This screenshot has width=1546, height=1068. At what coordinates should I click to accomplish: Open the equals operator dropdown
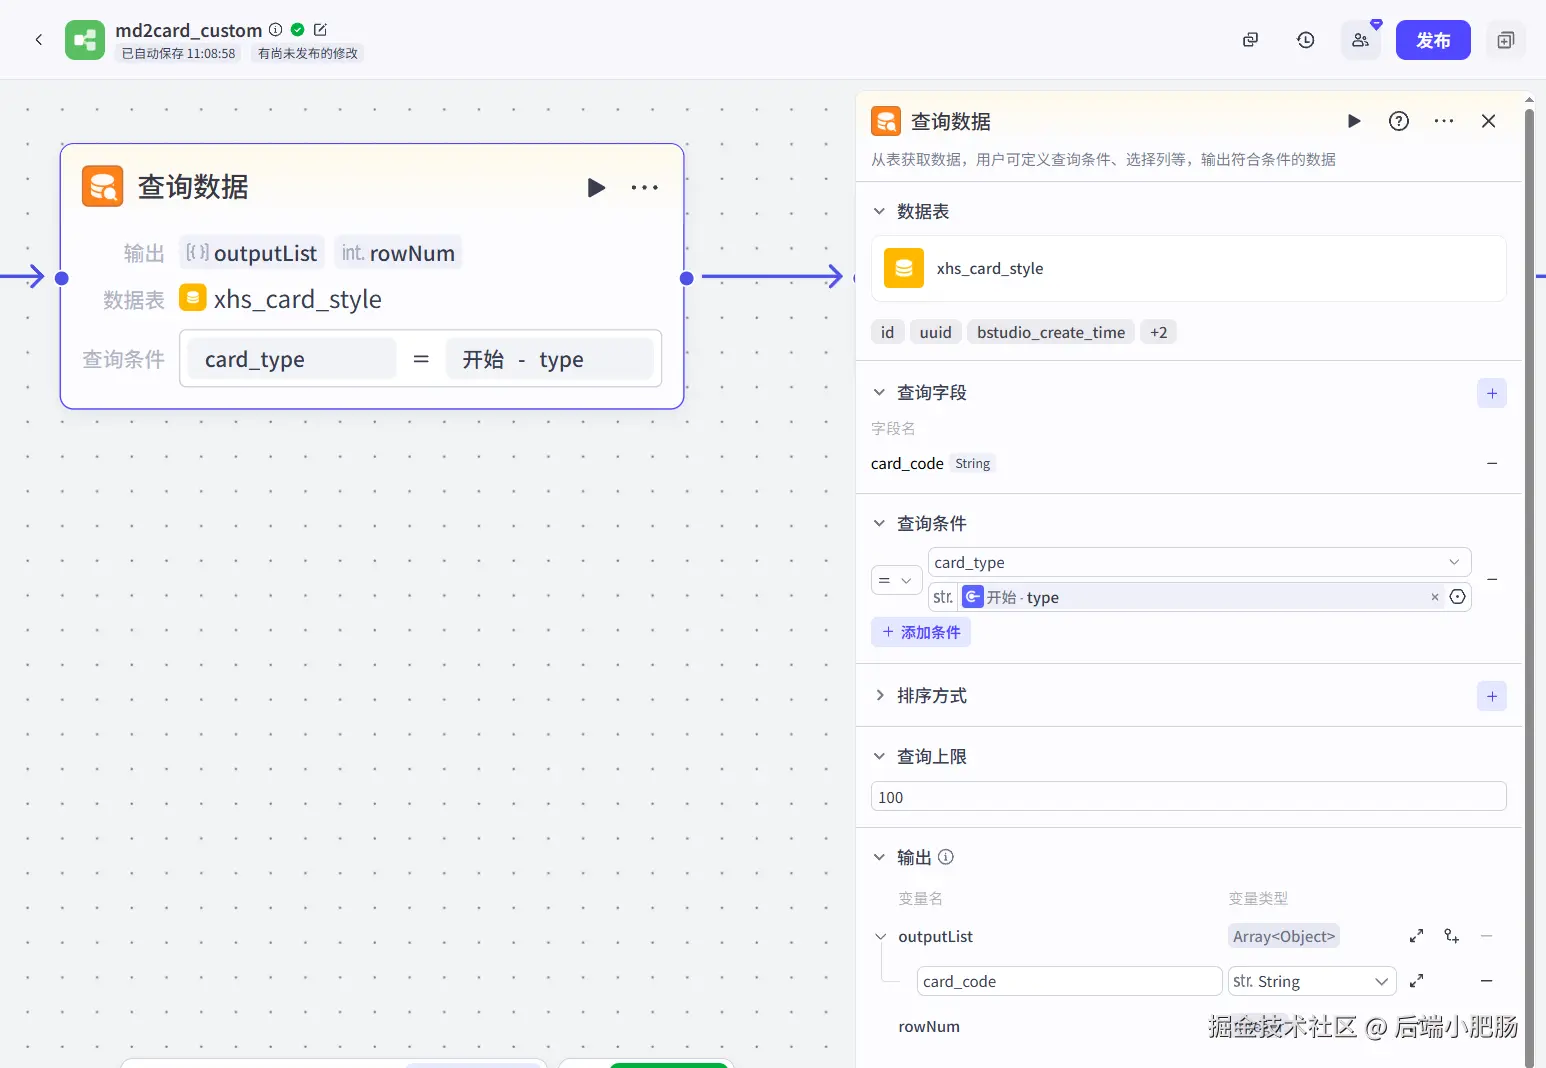[x=896, y=580]
